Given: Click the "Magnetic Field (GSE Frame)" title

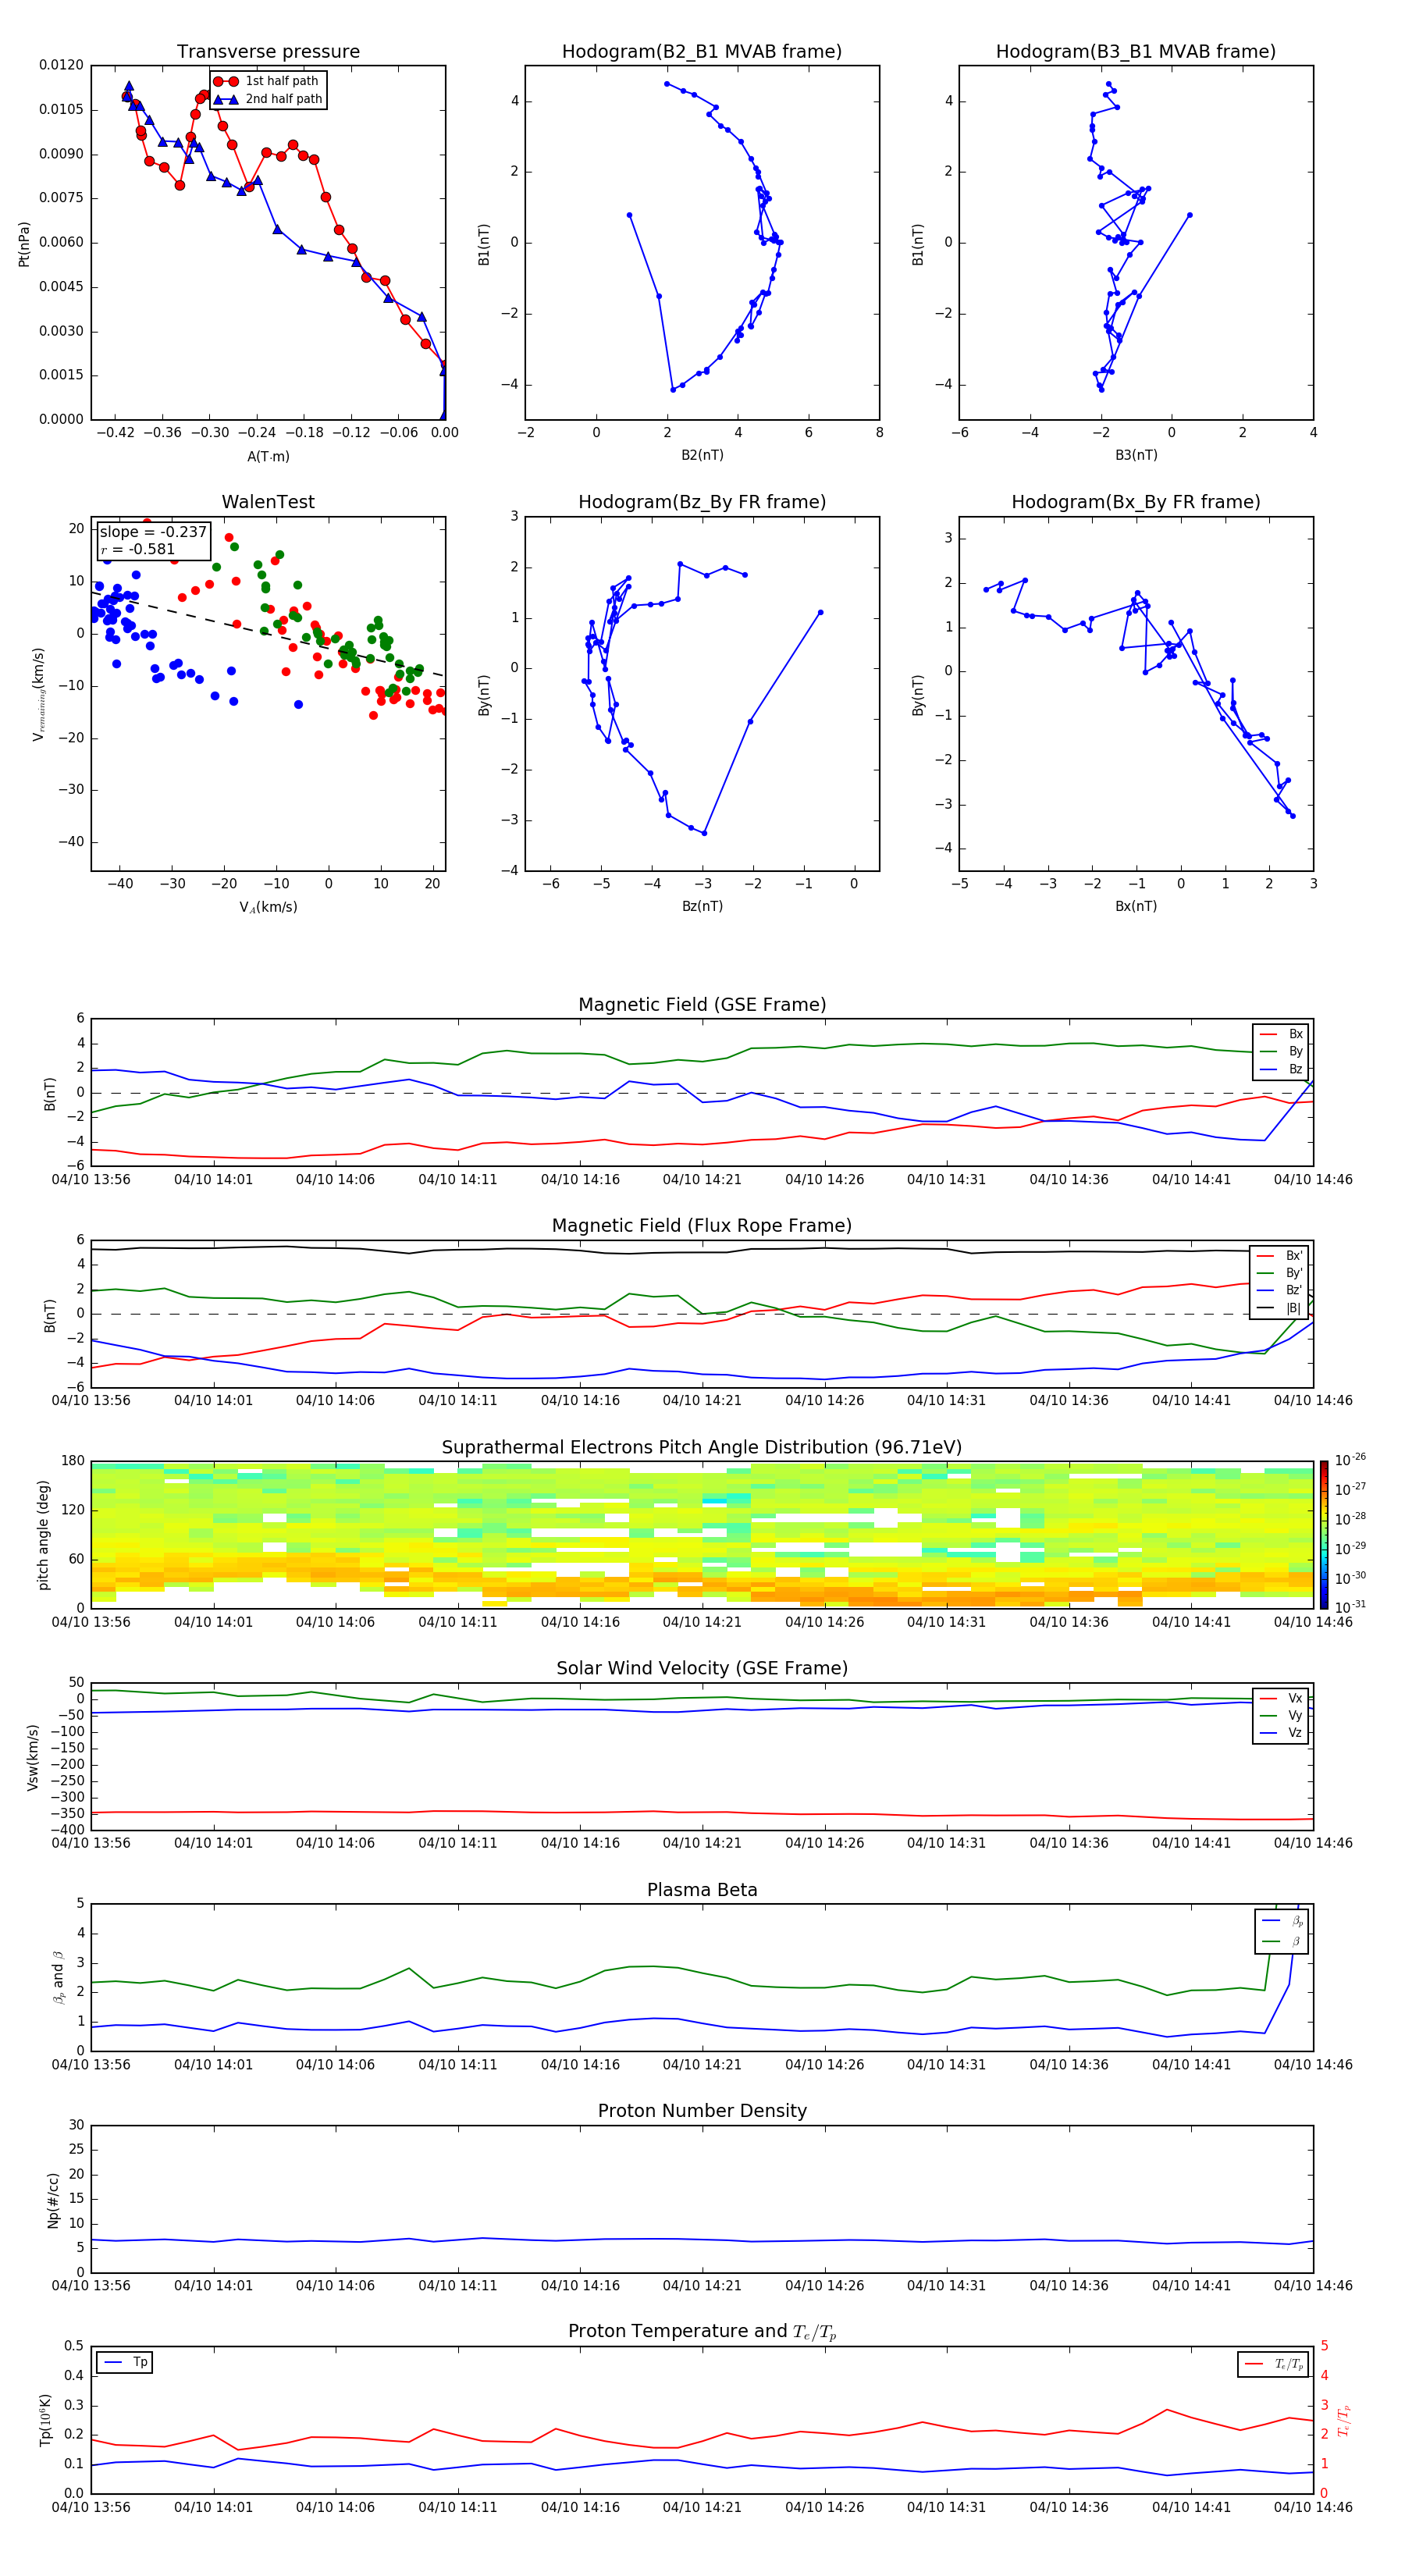Looking at the screenshot, I should click(702, 1005).
